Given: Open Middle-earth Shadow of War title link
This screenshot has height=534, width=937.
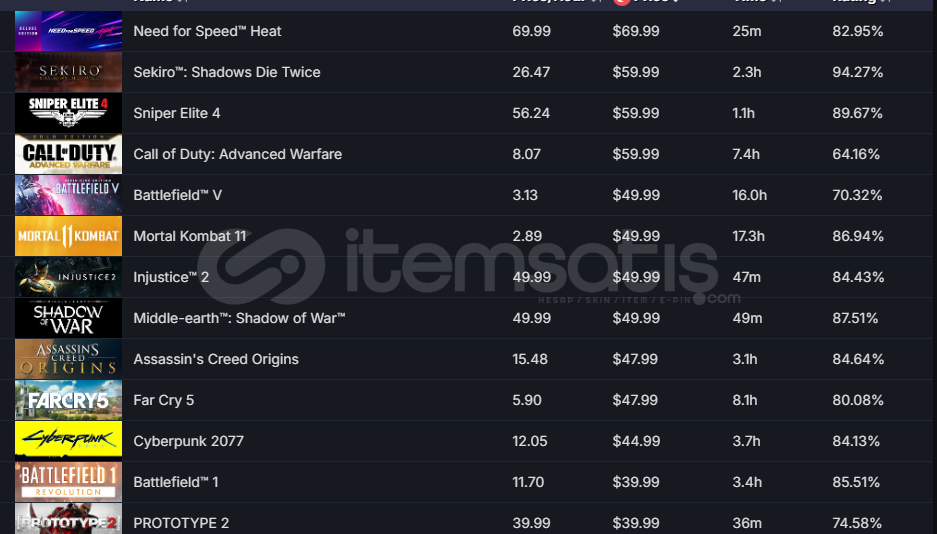Looking at the screenshot, I should tap(239, 318).
